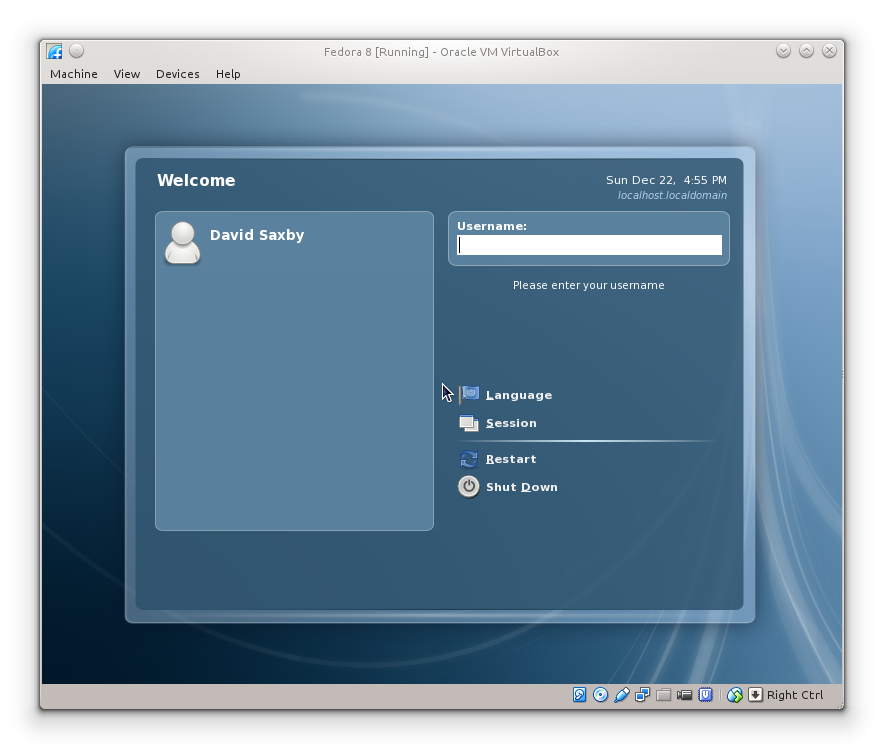Choose the Session option

pos(510,423)
